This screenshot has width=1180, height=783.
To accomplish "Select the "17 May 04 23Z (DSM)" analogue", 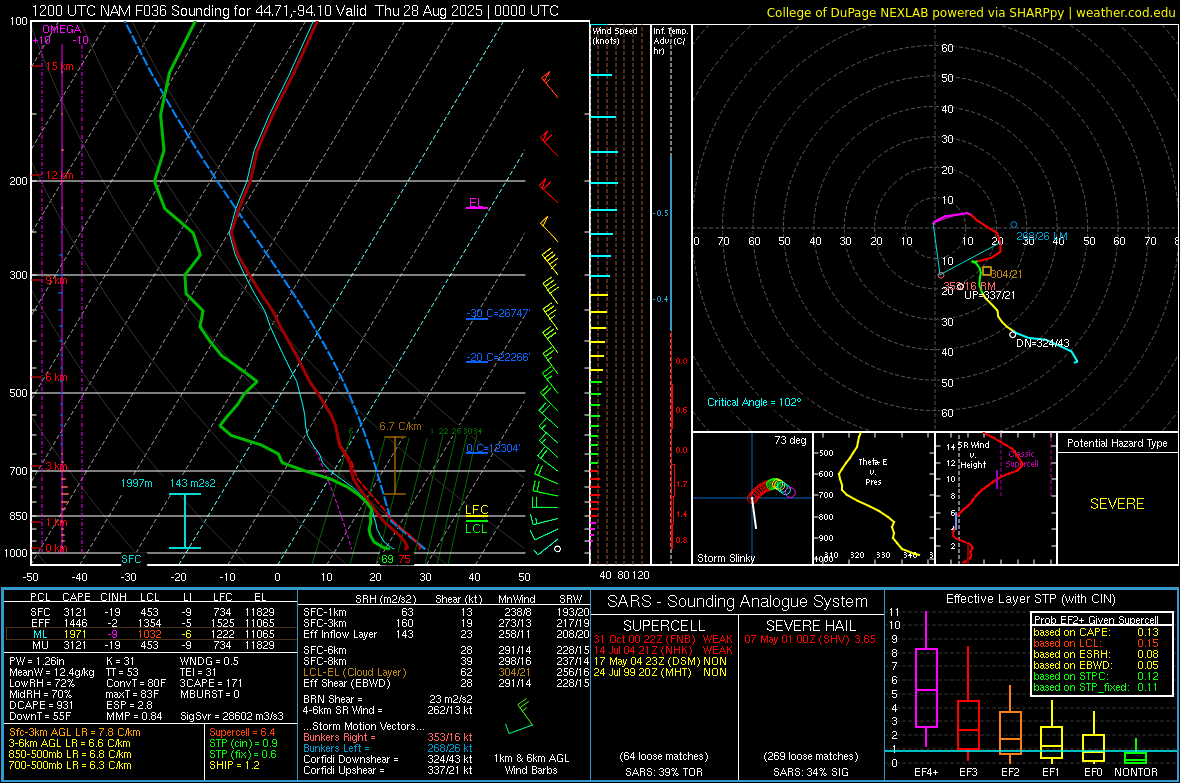I will (646, 661).
